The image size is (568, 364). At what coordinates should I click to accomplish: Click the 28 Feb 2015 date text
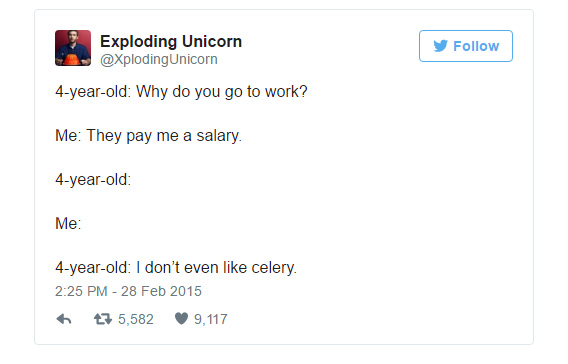click(x=161, y=291)
